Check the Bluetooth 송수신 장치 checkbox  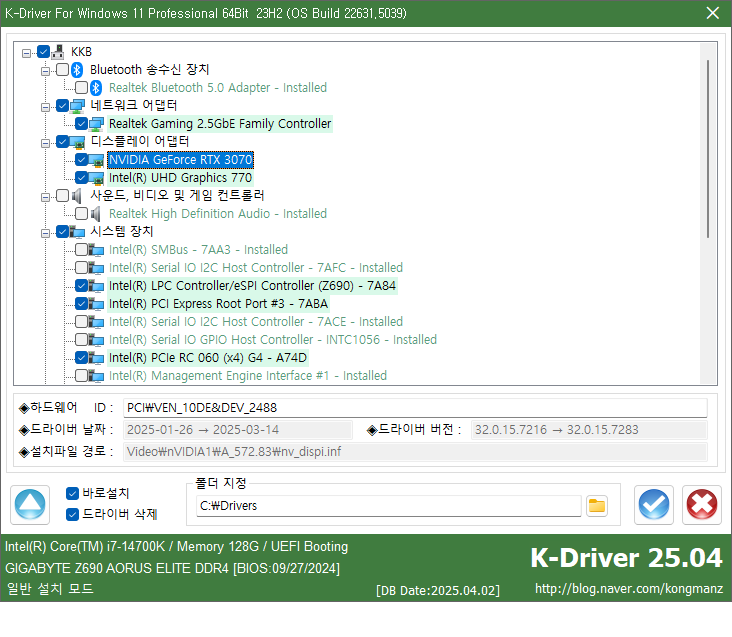(x=63, y=70)
